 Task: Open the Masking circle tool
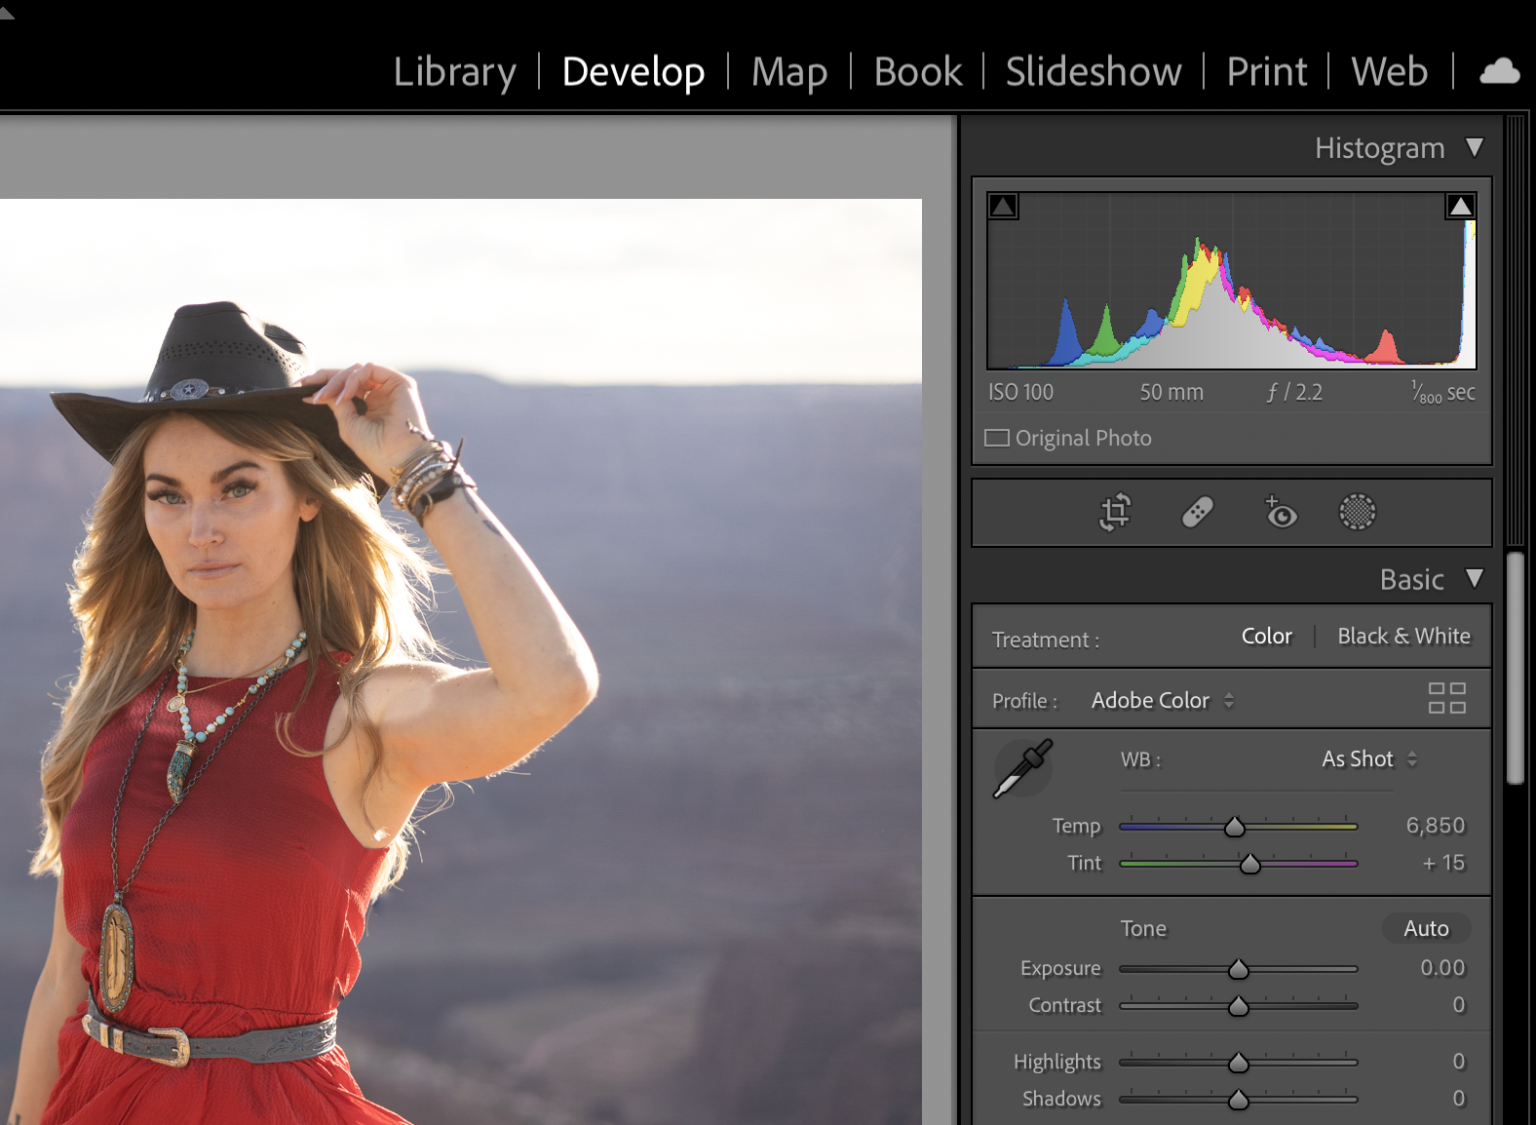tap(1357, 512)
